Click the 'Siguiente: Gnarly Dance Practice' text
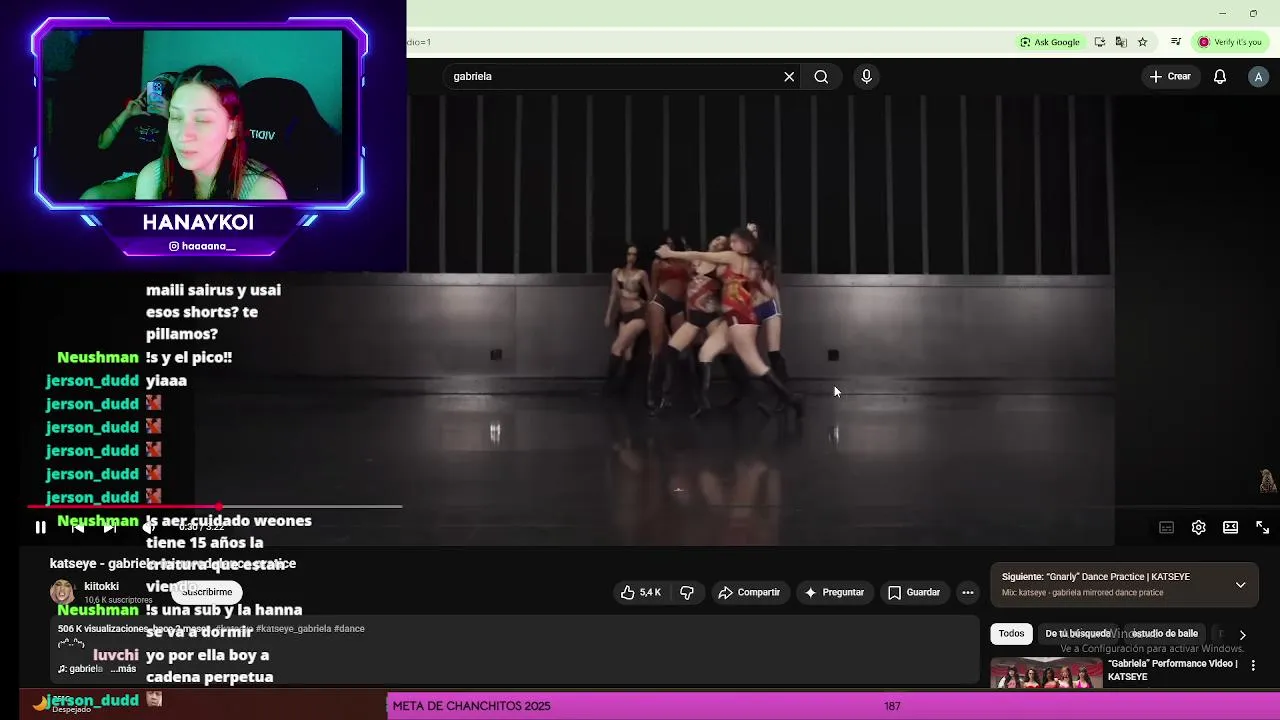This screenshot has height=720, width=1280. point(1096,577)
